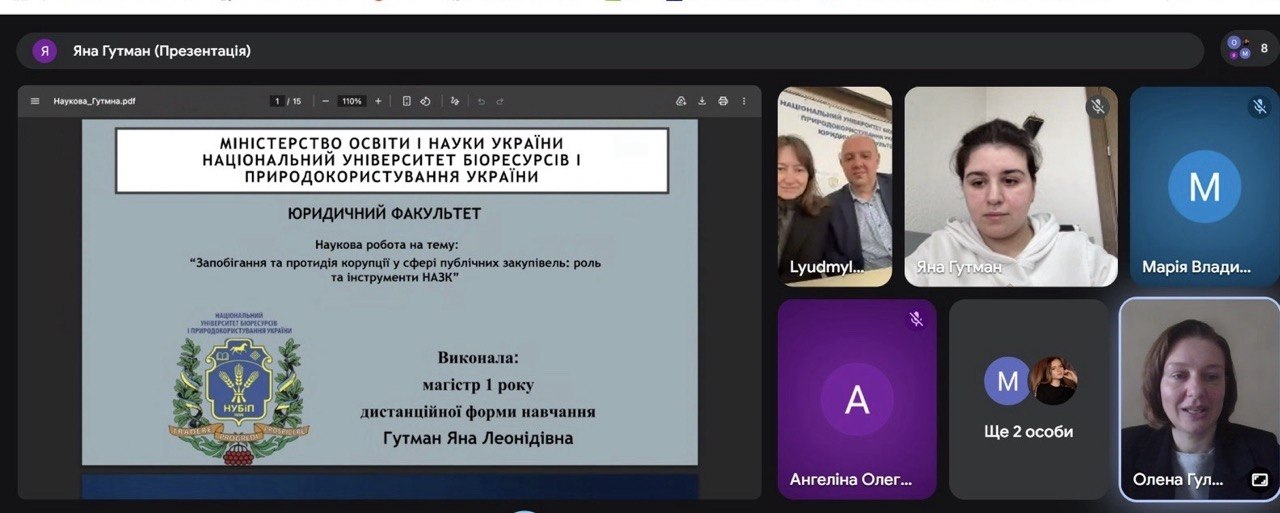This screenshot has height=513, width=1280.
Task: Rotate the PDF counterclockwise
Action: (x=425, y=101)
